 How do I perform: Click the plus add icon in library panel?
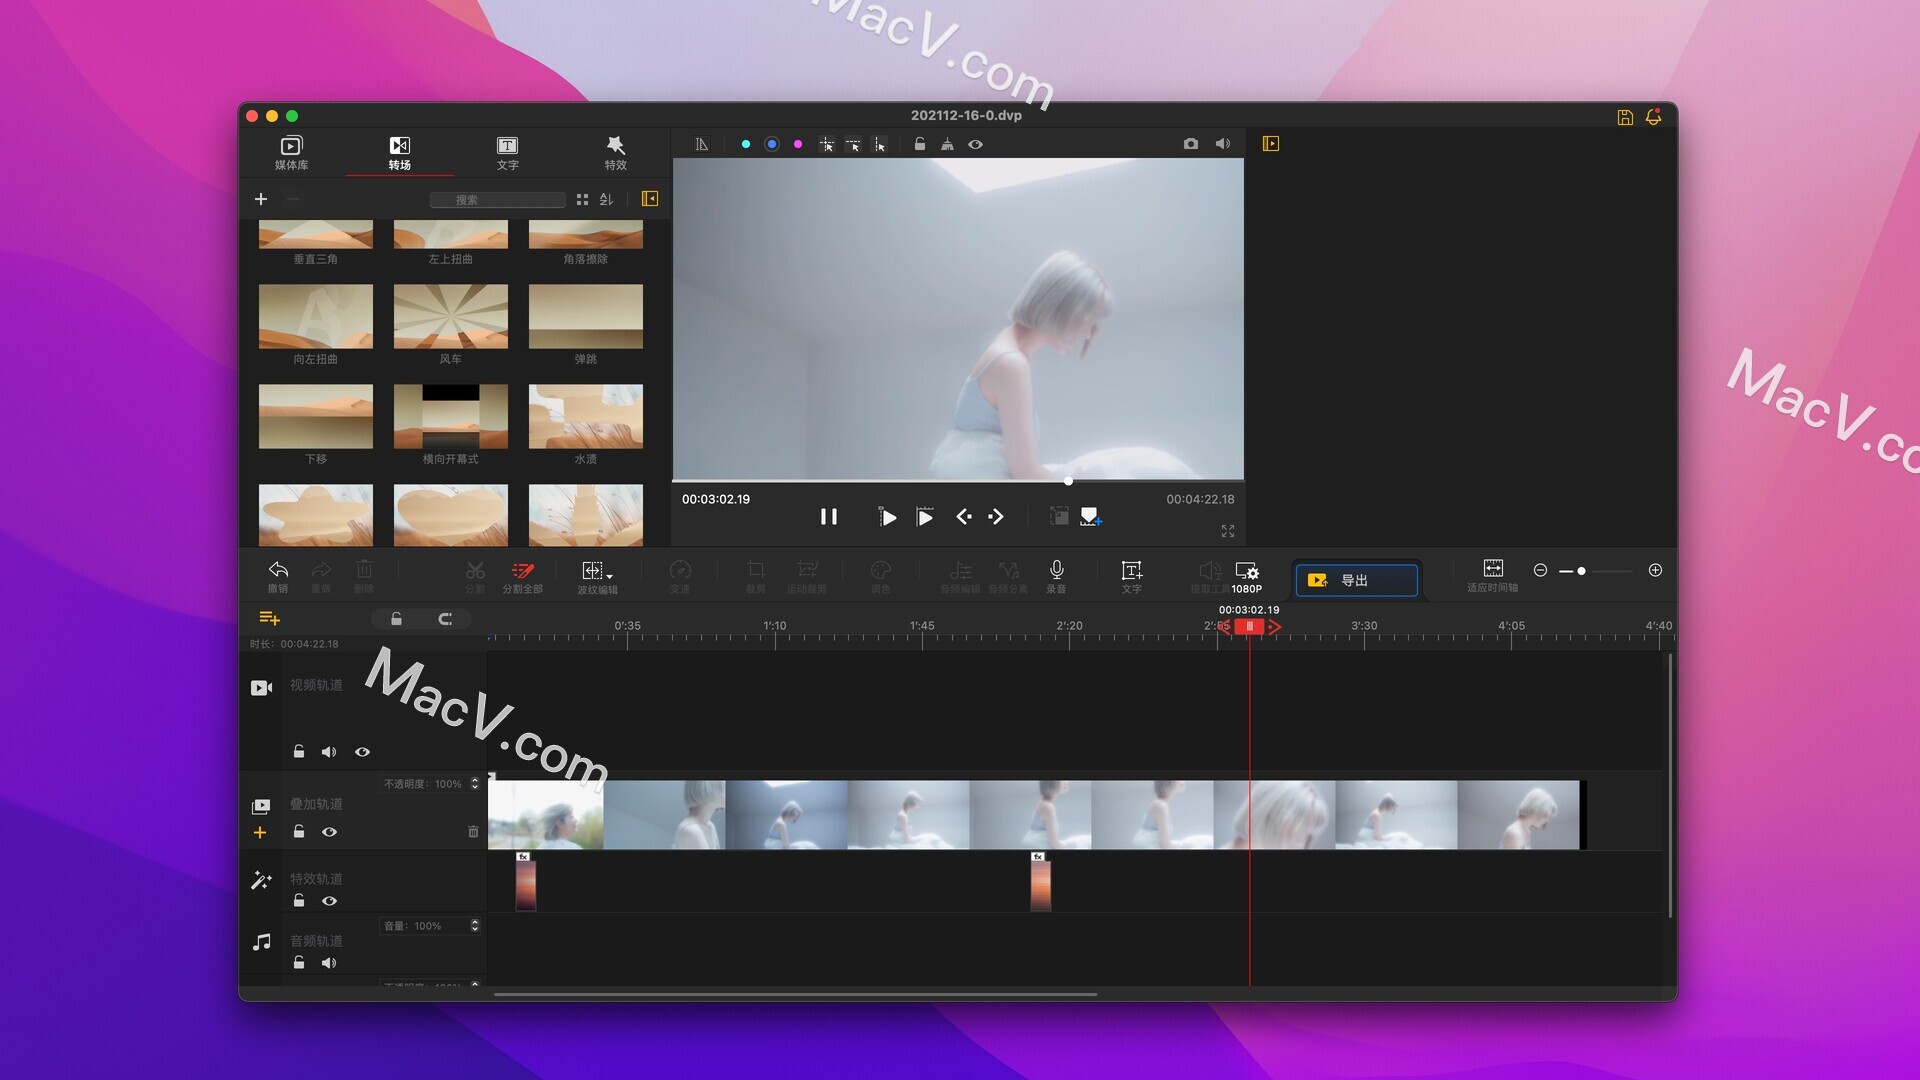[261, 199]
